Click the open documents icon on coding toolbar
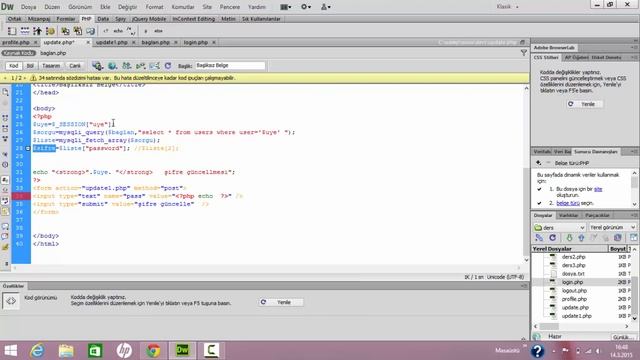Image resolution: width=640 pixels, height=360 pixels. [x=5, y=93]
